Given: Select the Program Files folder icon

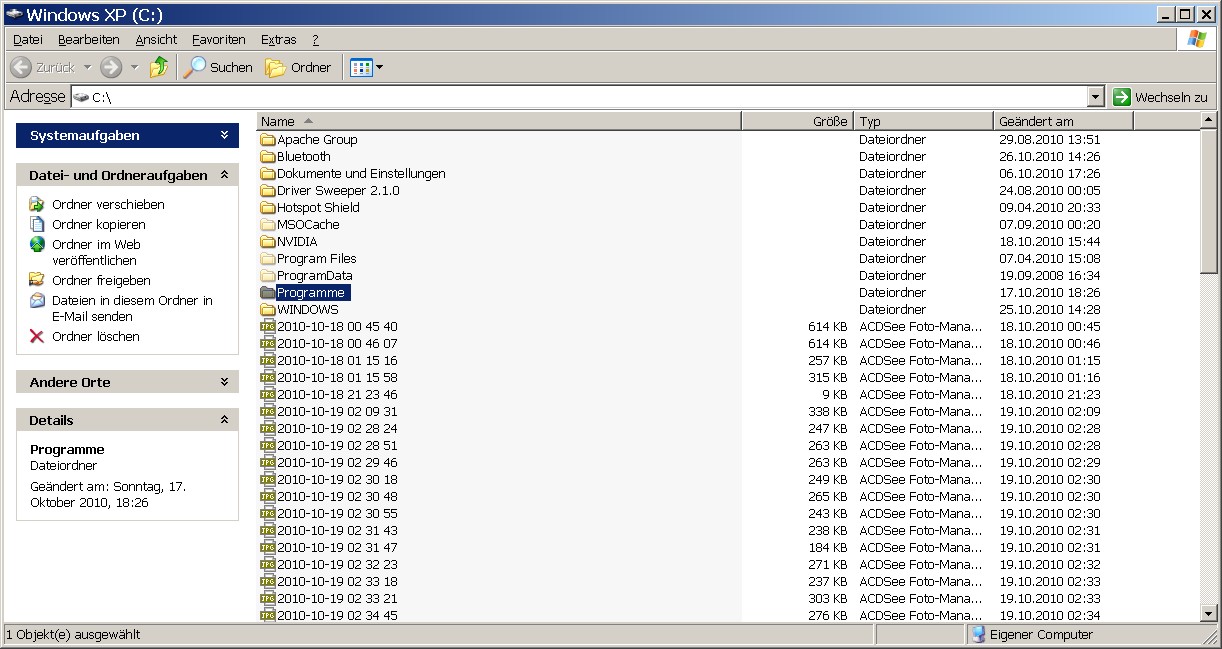Looking at the screenshot, I should 267,259.
